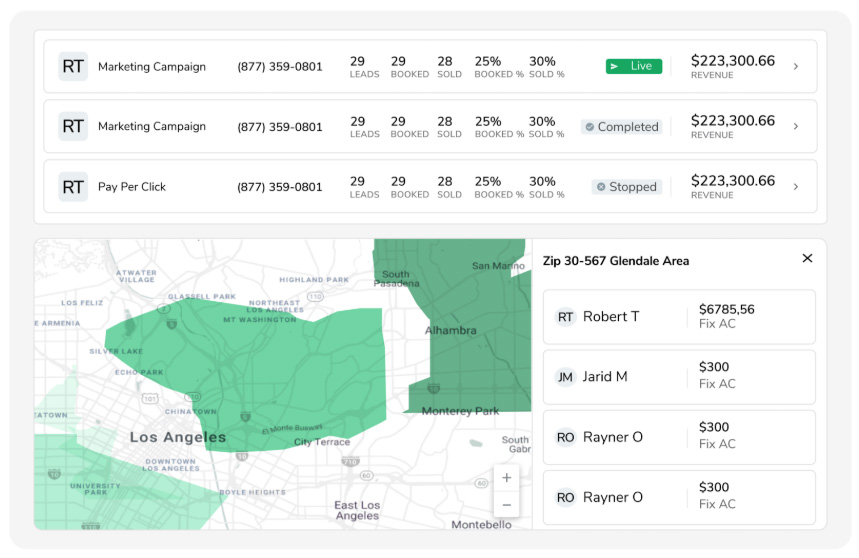
Task: Click the Robert T avatar badge
Action: (x=566, y=317)
